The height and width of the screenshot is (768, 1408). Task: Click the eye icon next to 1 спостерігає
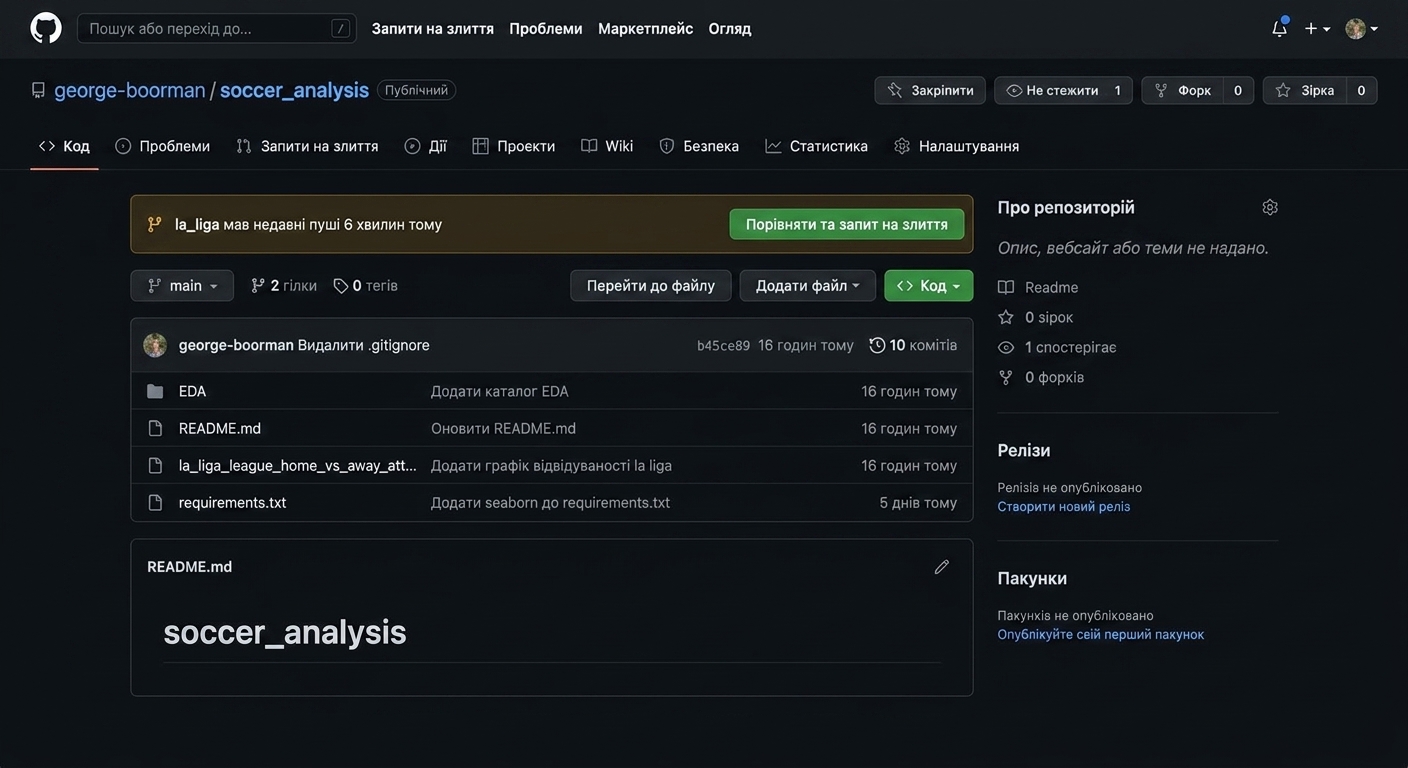(x=1006, y=347)
